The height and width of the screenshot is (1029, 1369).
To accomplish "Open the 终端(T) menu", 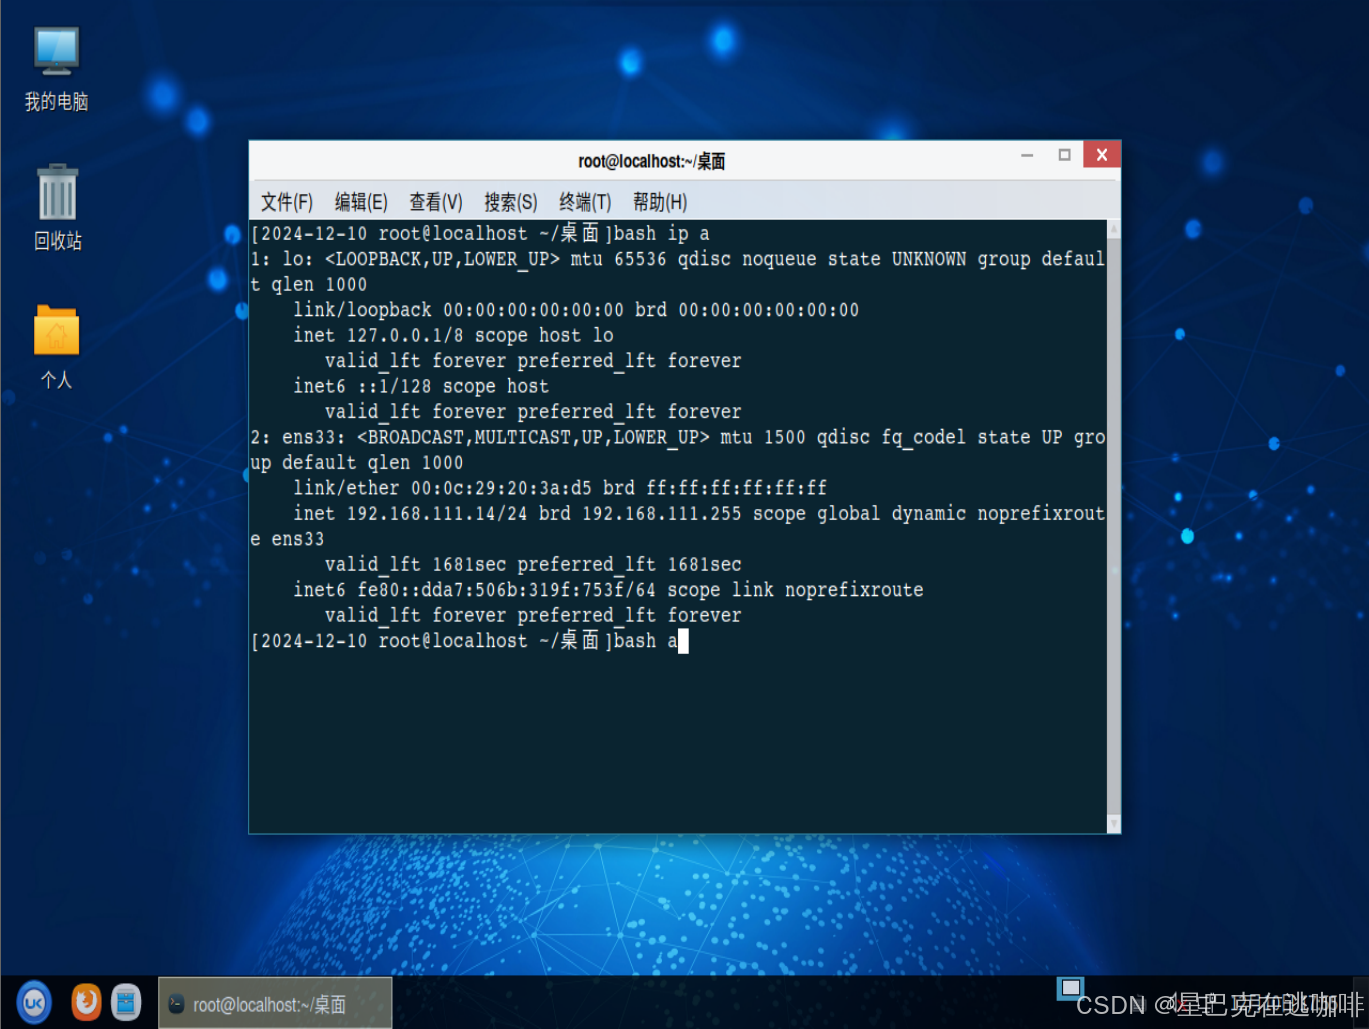I will (585, 202).
